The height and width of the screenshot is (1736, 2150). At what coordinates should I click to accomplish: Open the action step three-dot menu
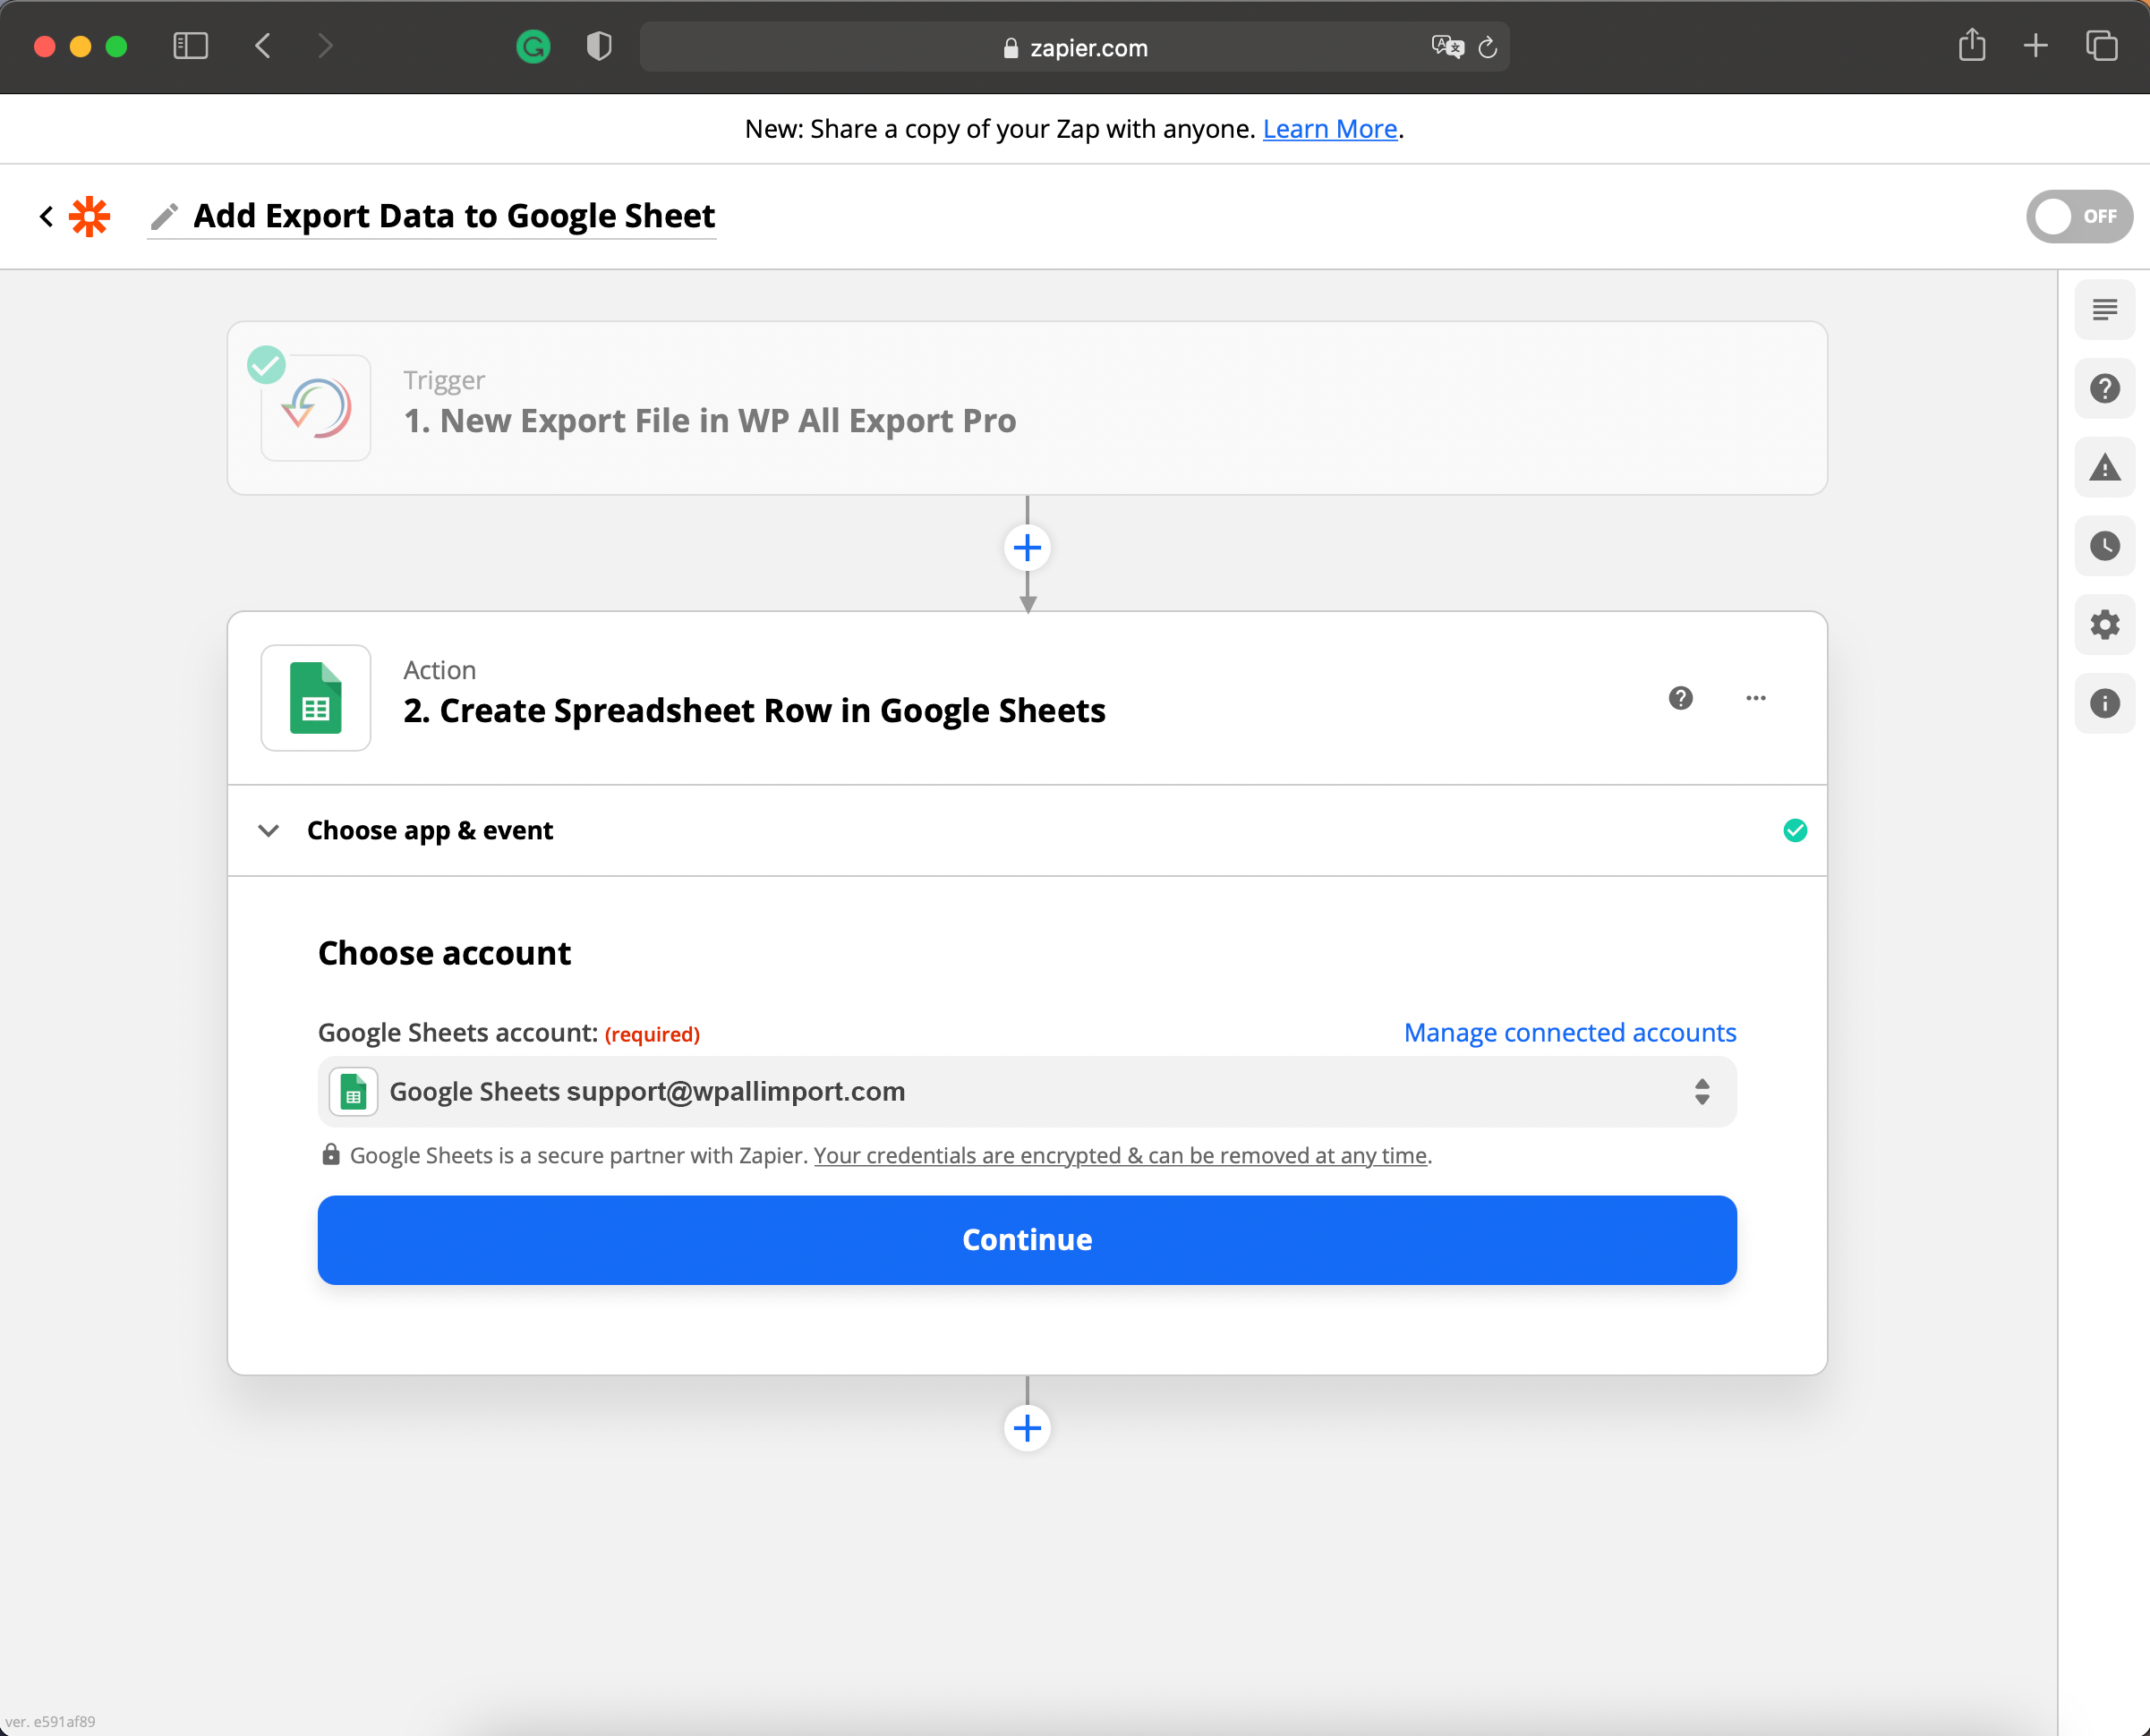1755,698
